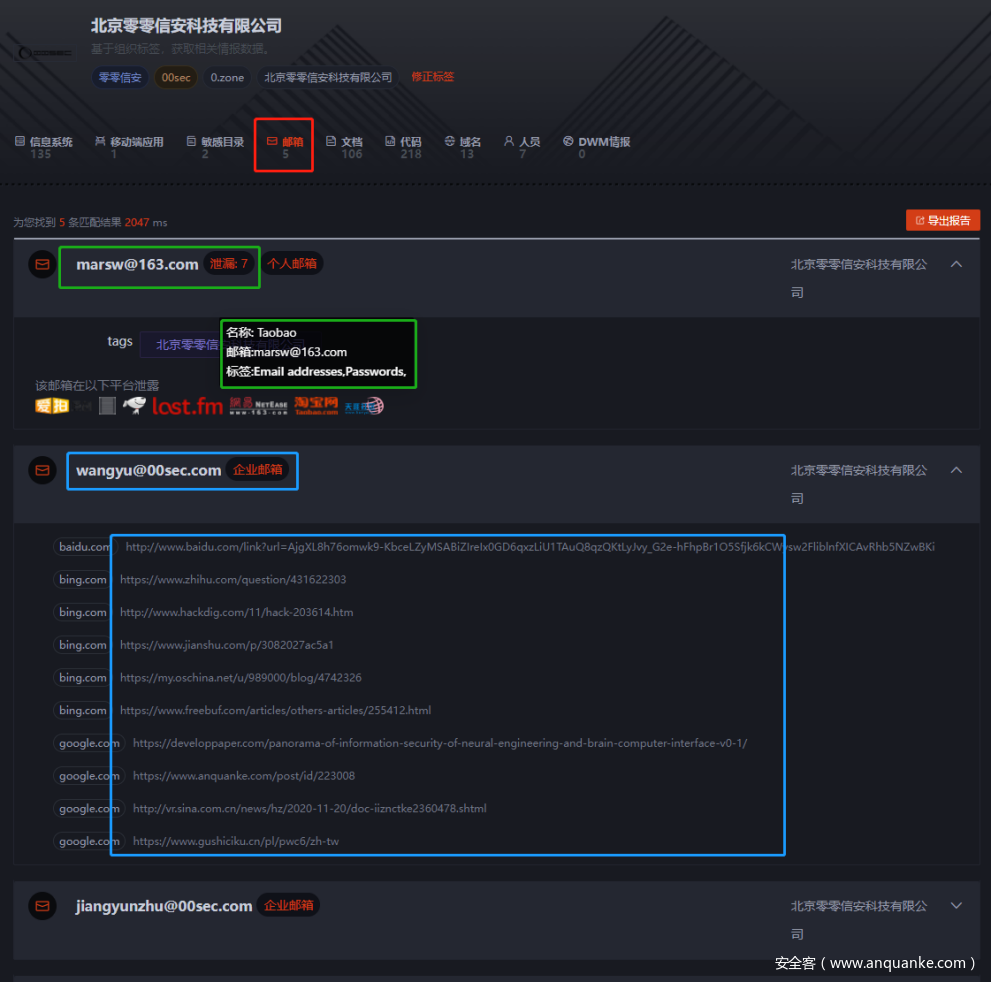
Task: Click the mail icon beside jiangyunzhu@00sec.com
Action: (42, 906)
